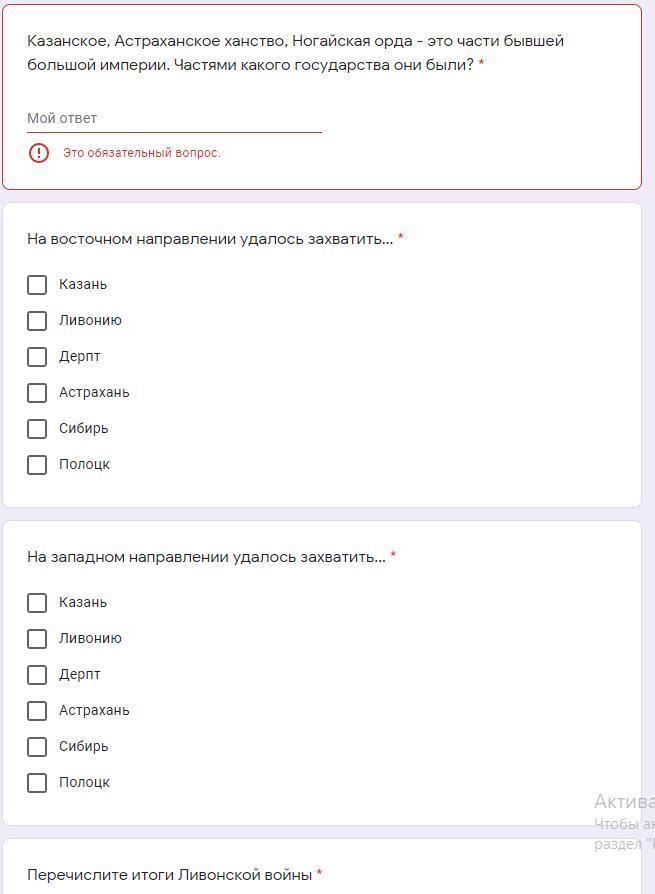Click the 'На восточном направлении удалось захватить...' heading
Viewport: 655px width, 894px height.
click(x=210, y=239)
